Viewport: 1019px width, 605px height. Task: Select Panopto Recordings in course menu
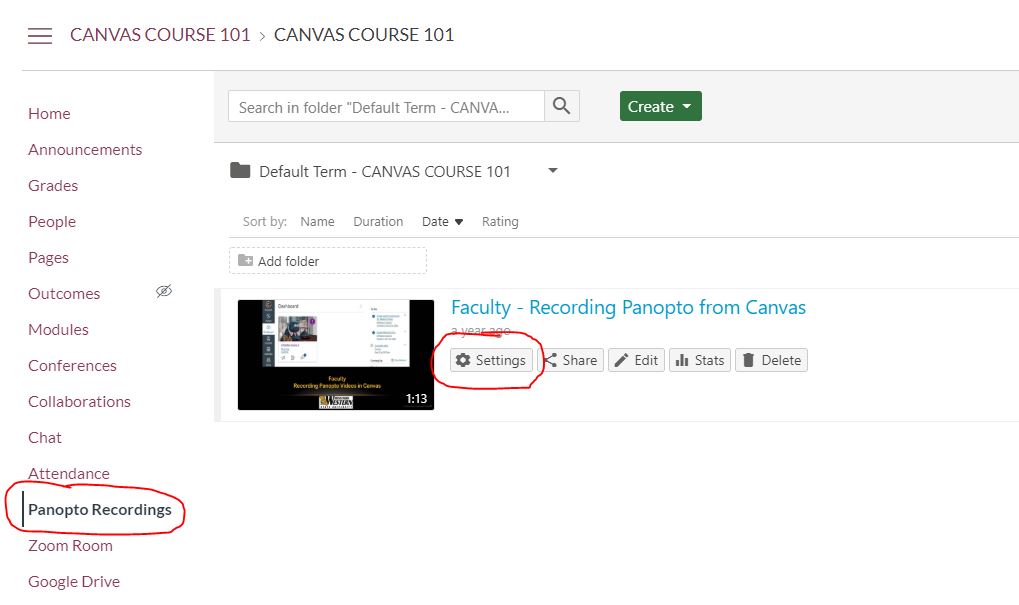pos(100,509)
